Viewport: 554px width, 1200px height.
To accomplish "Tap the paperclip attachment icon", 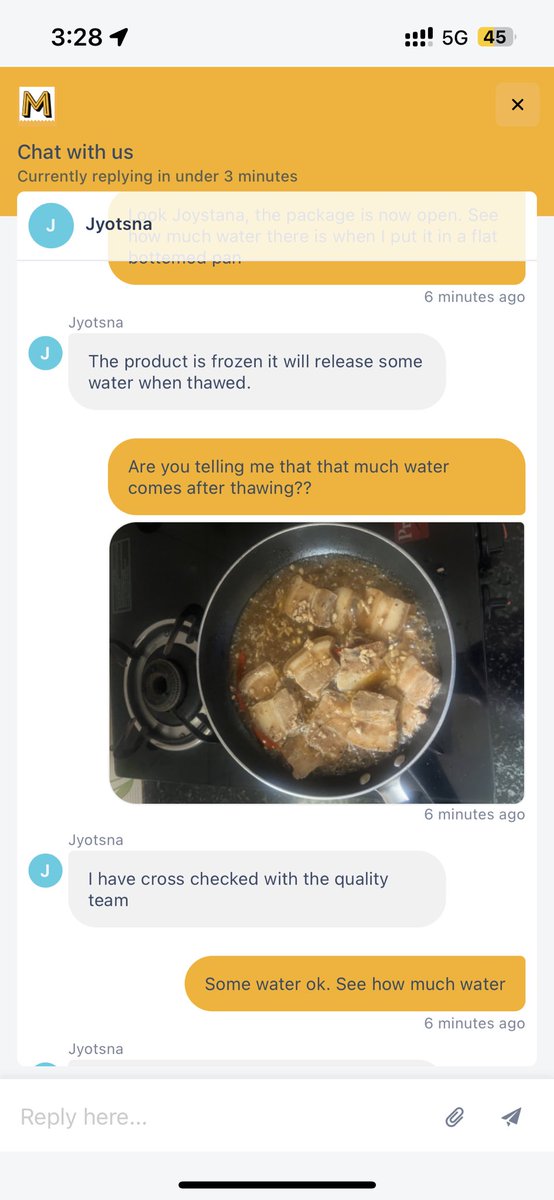I will [x=455, y=1117].
